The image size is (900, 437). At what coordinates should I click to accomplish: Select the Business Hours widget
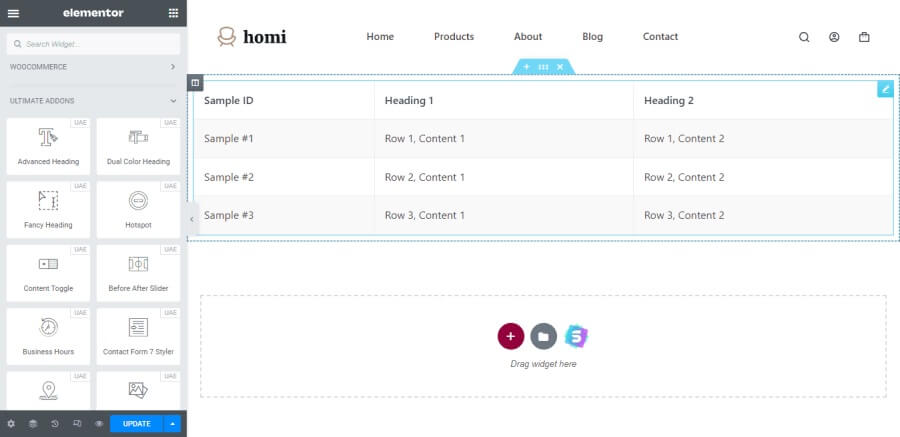(x=48, y=337)
